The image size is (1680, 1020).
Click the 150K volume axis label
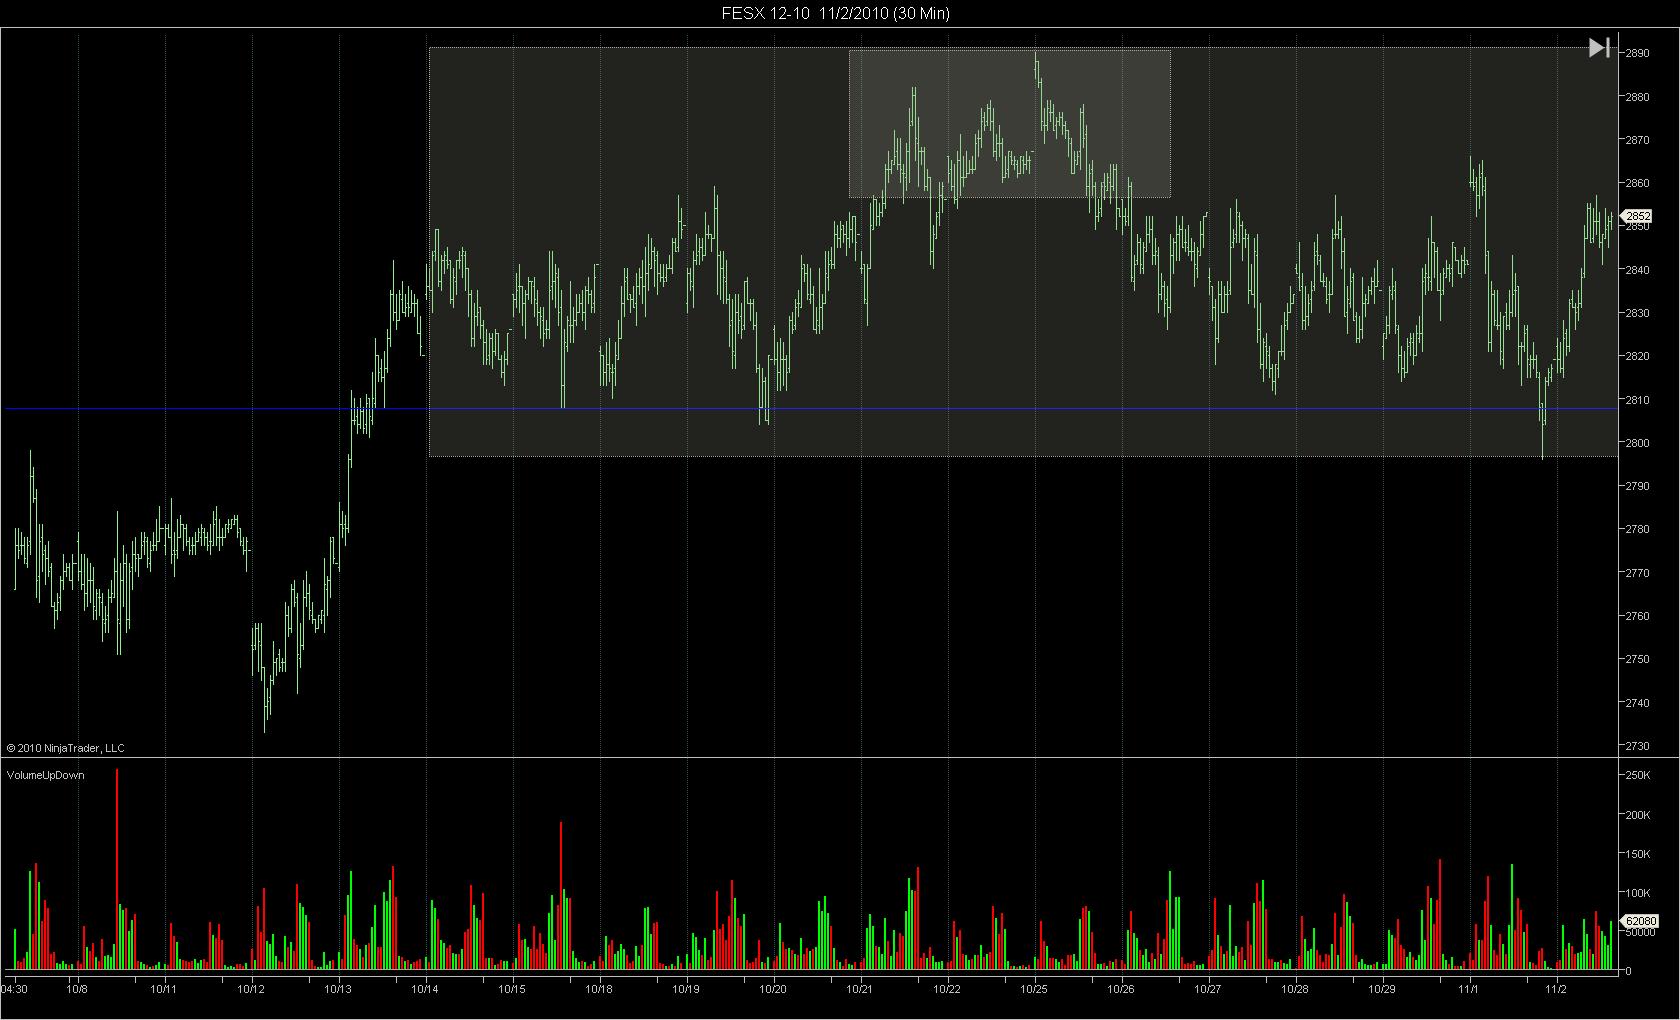click(1637, 854)
